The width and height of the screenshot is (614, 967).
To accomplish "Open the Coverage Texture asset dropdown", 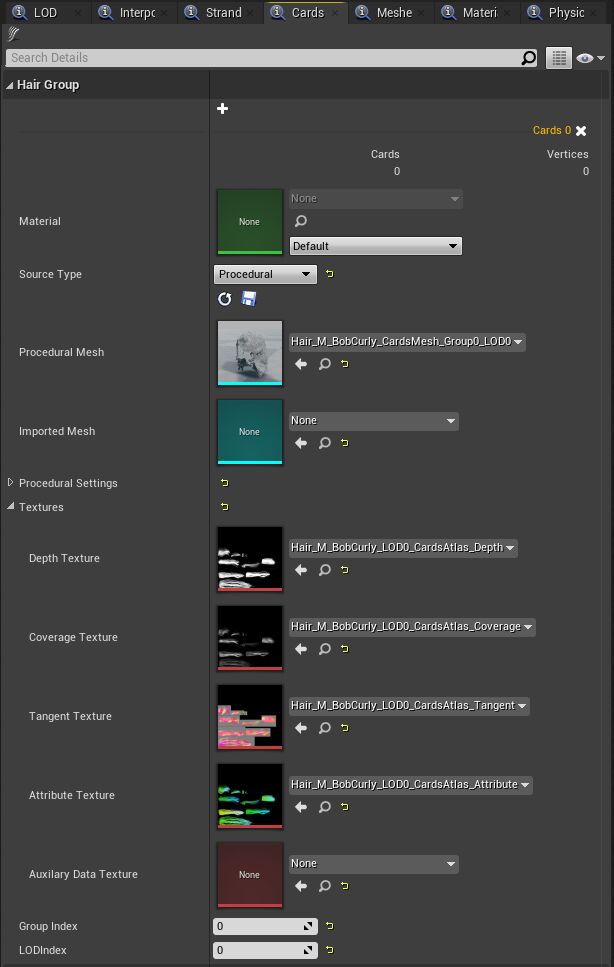I will click(x=412, y=627).
